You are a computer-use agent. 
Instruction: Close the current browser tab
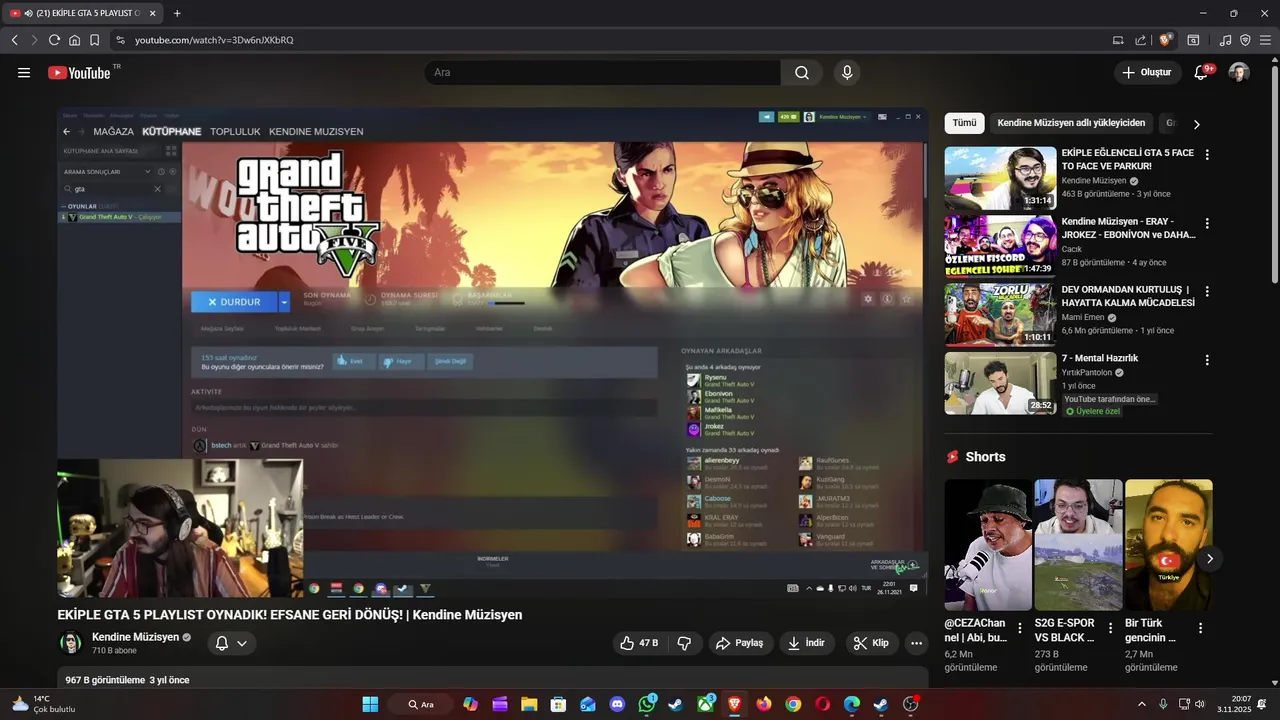click(152, 13)
